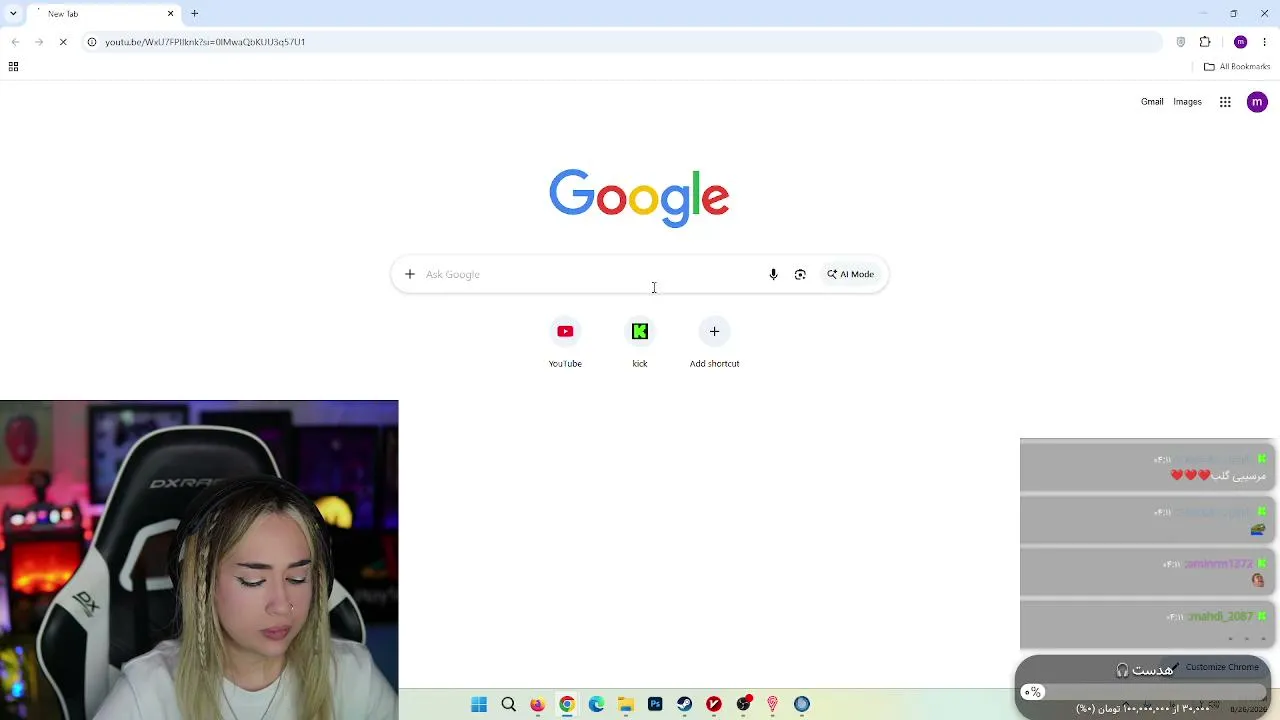The image size is (1280, 720).
Task: Open the Images link
Action: tap(1187, 102)
